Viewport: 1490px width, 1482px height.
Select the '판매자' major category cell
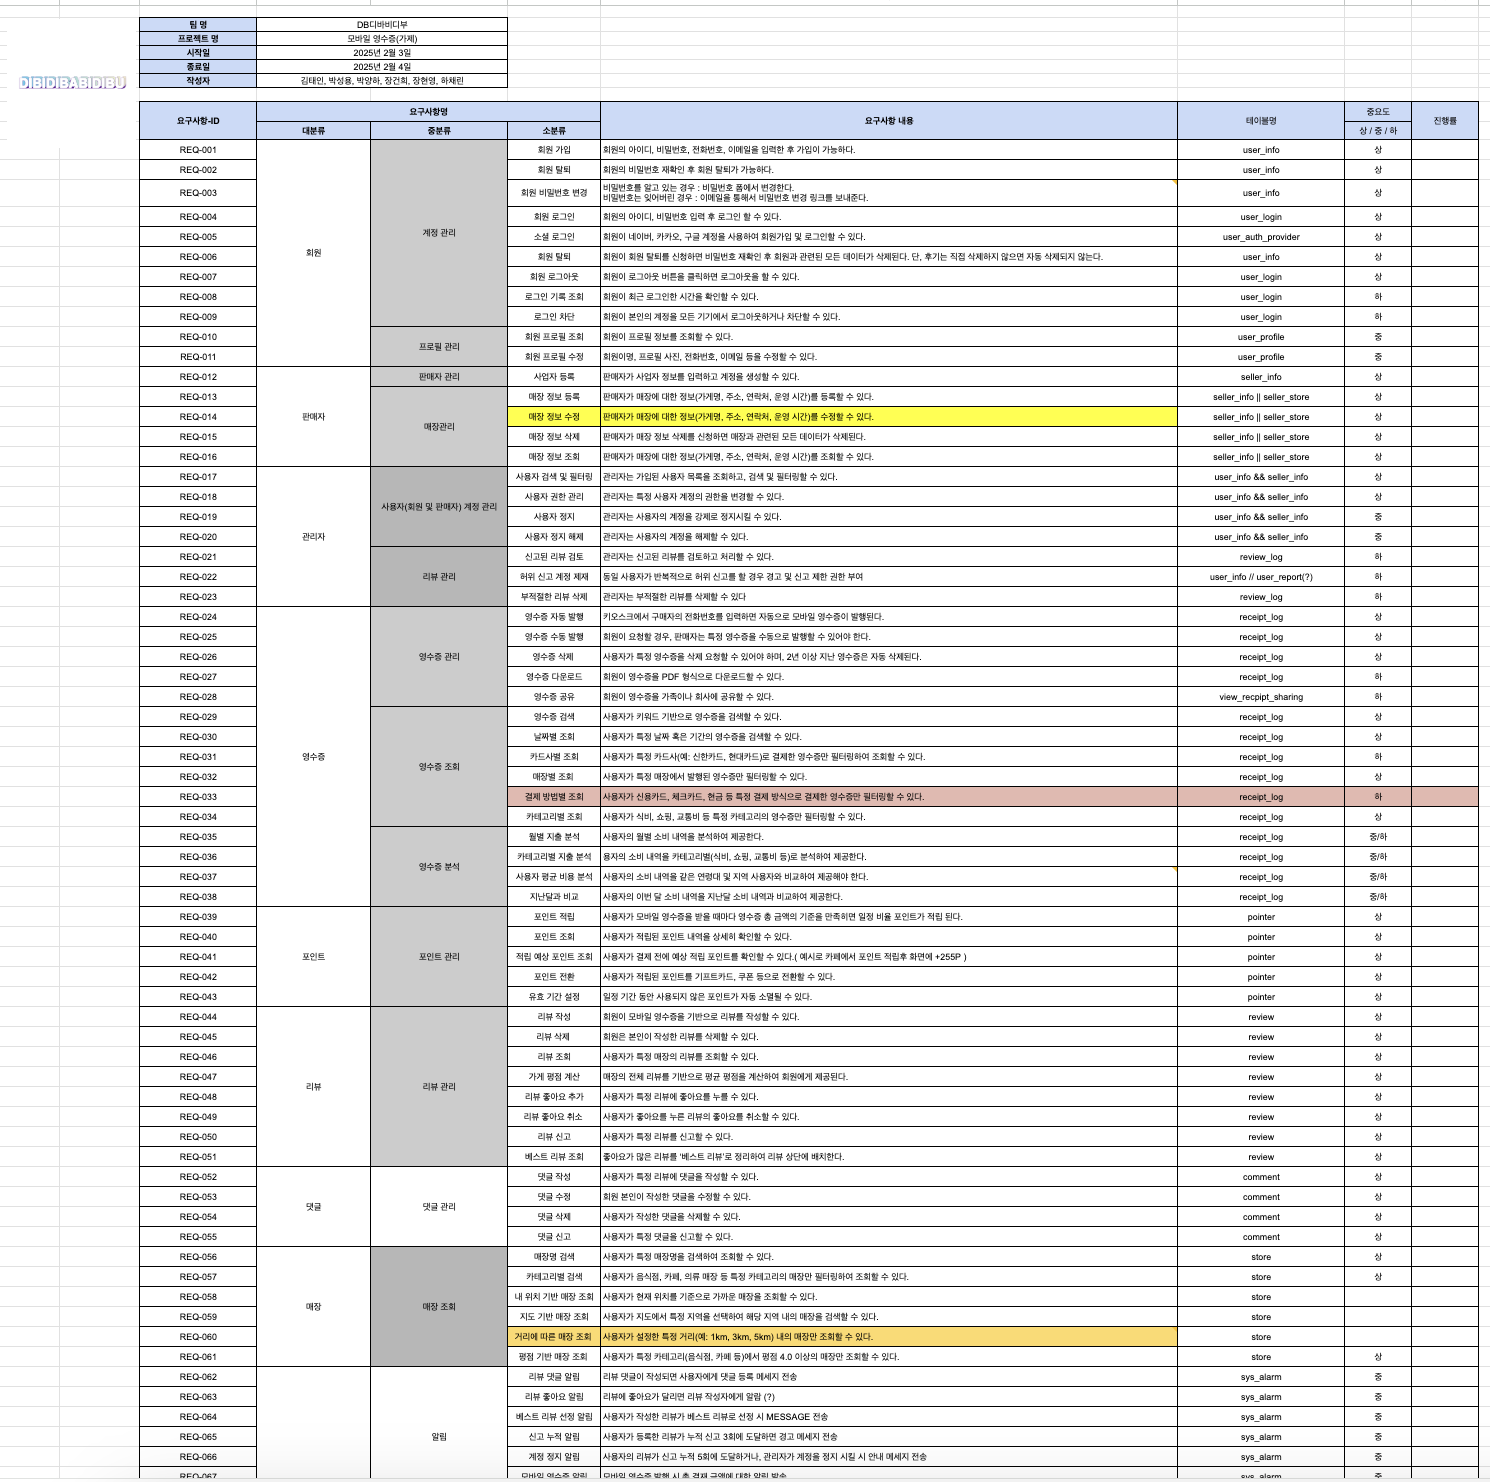pyautogui.click(x=313, y=417)
